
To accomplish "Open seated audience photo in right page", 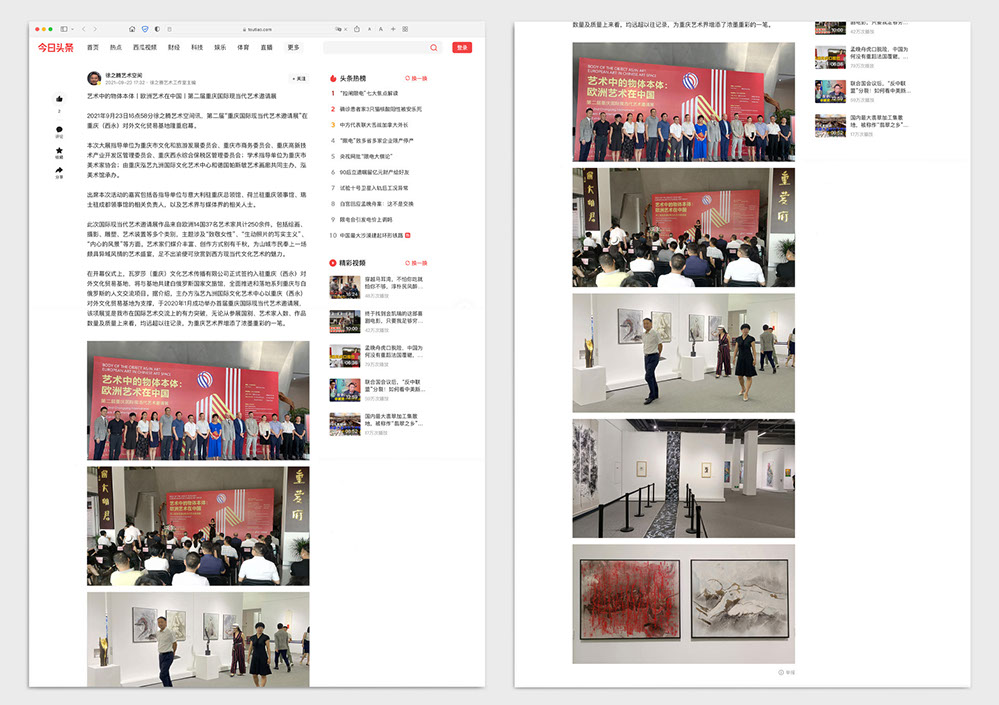I will (684, 227).
